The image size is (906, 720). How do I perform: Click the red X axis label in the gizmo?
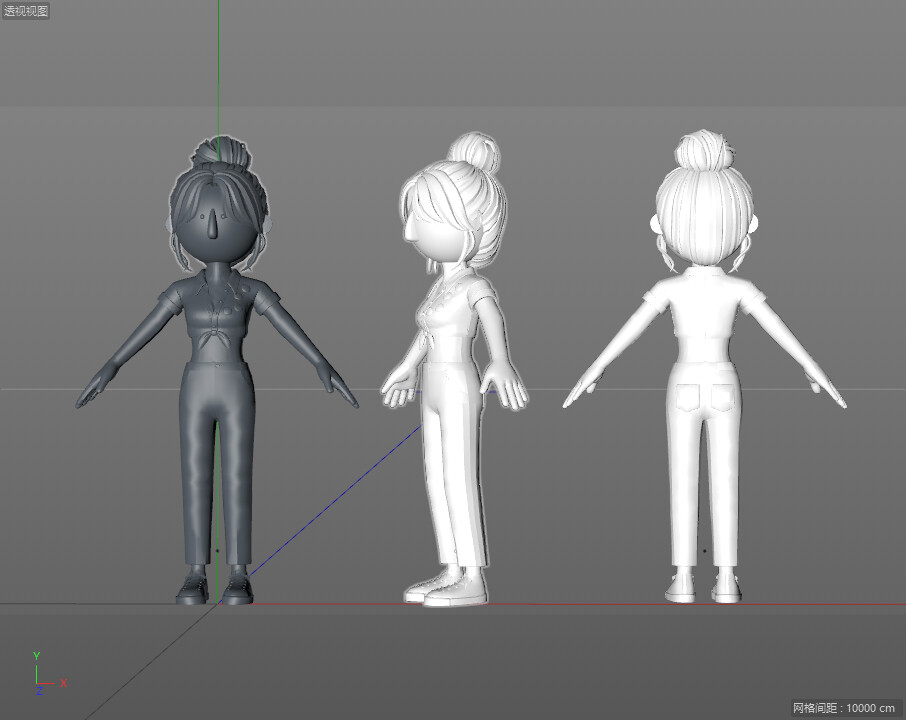63,683
